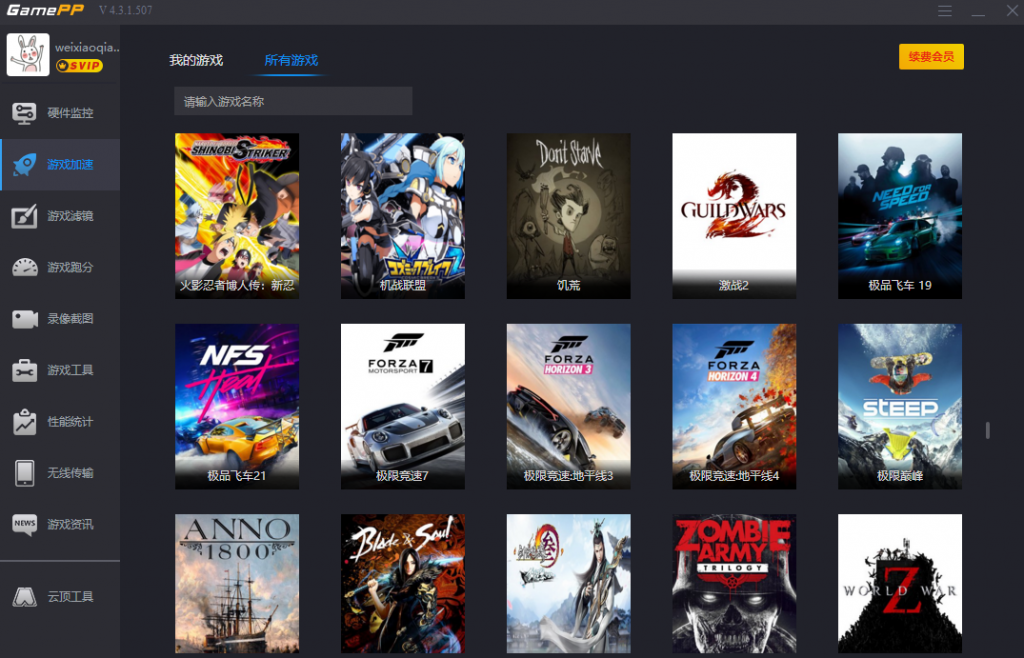Click the 极限竞速7 caption
This screenshot has height=658, width=1024.
click(402, 476)
